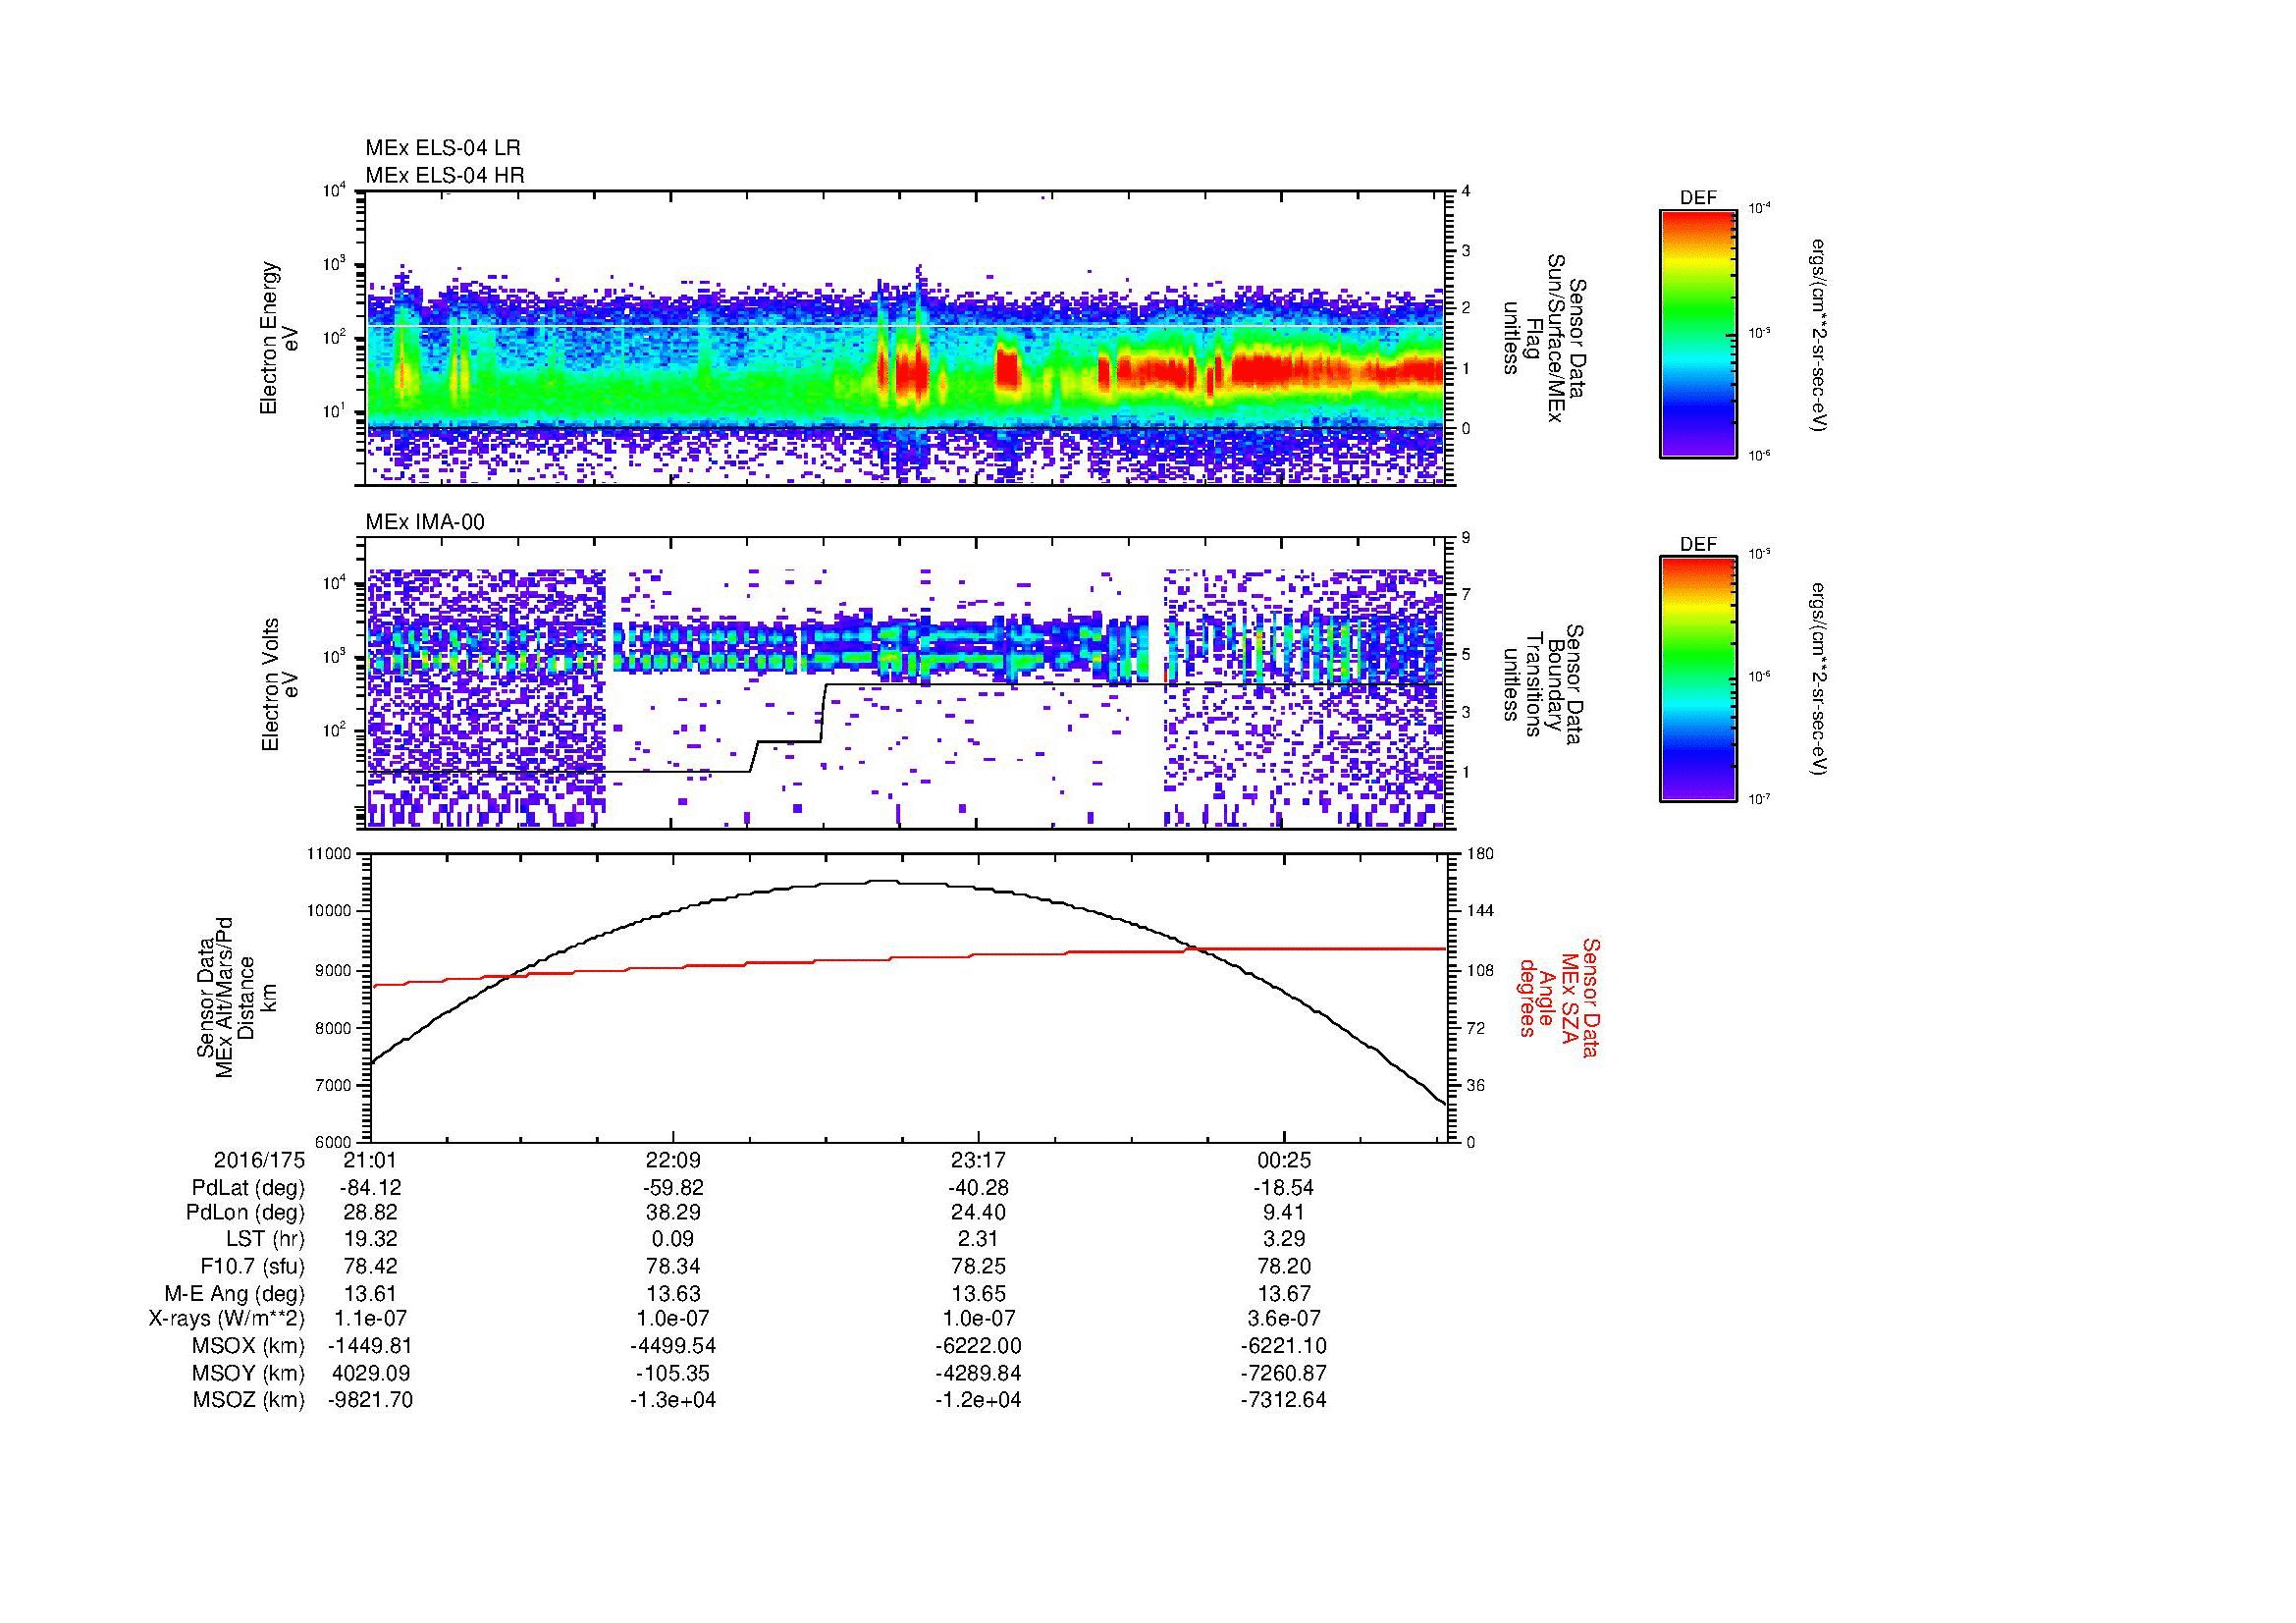
Task: Click the lower DEF color bar for IMA
Action: (1697, 678)
